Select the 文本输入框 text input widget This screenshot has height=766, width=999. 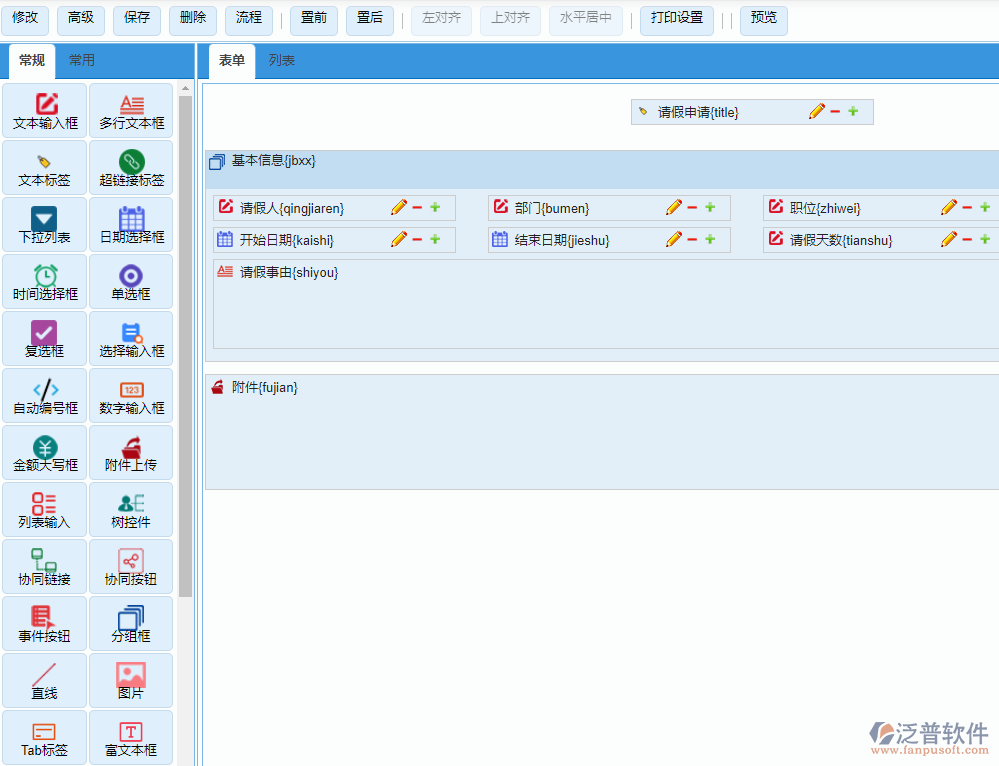(45, 111)
